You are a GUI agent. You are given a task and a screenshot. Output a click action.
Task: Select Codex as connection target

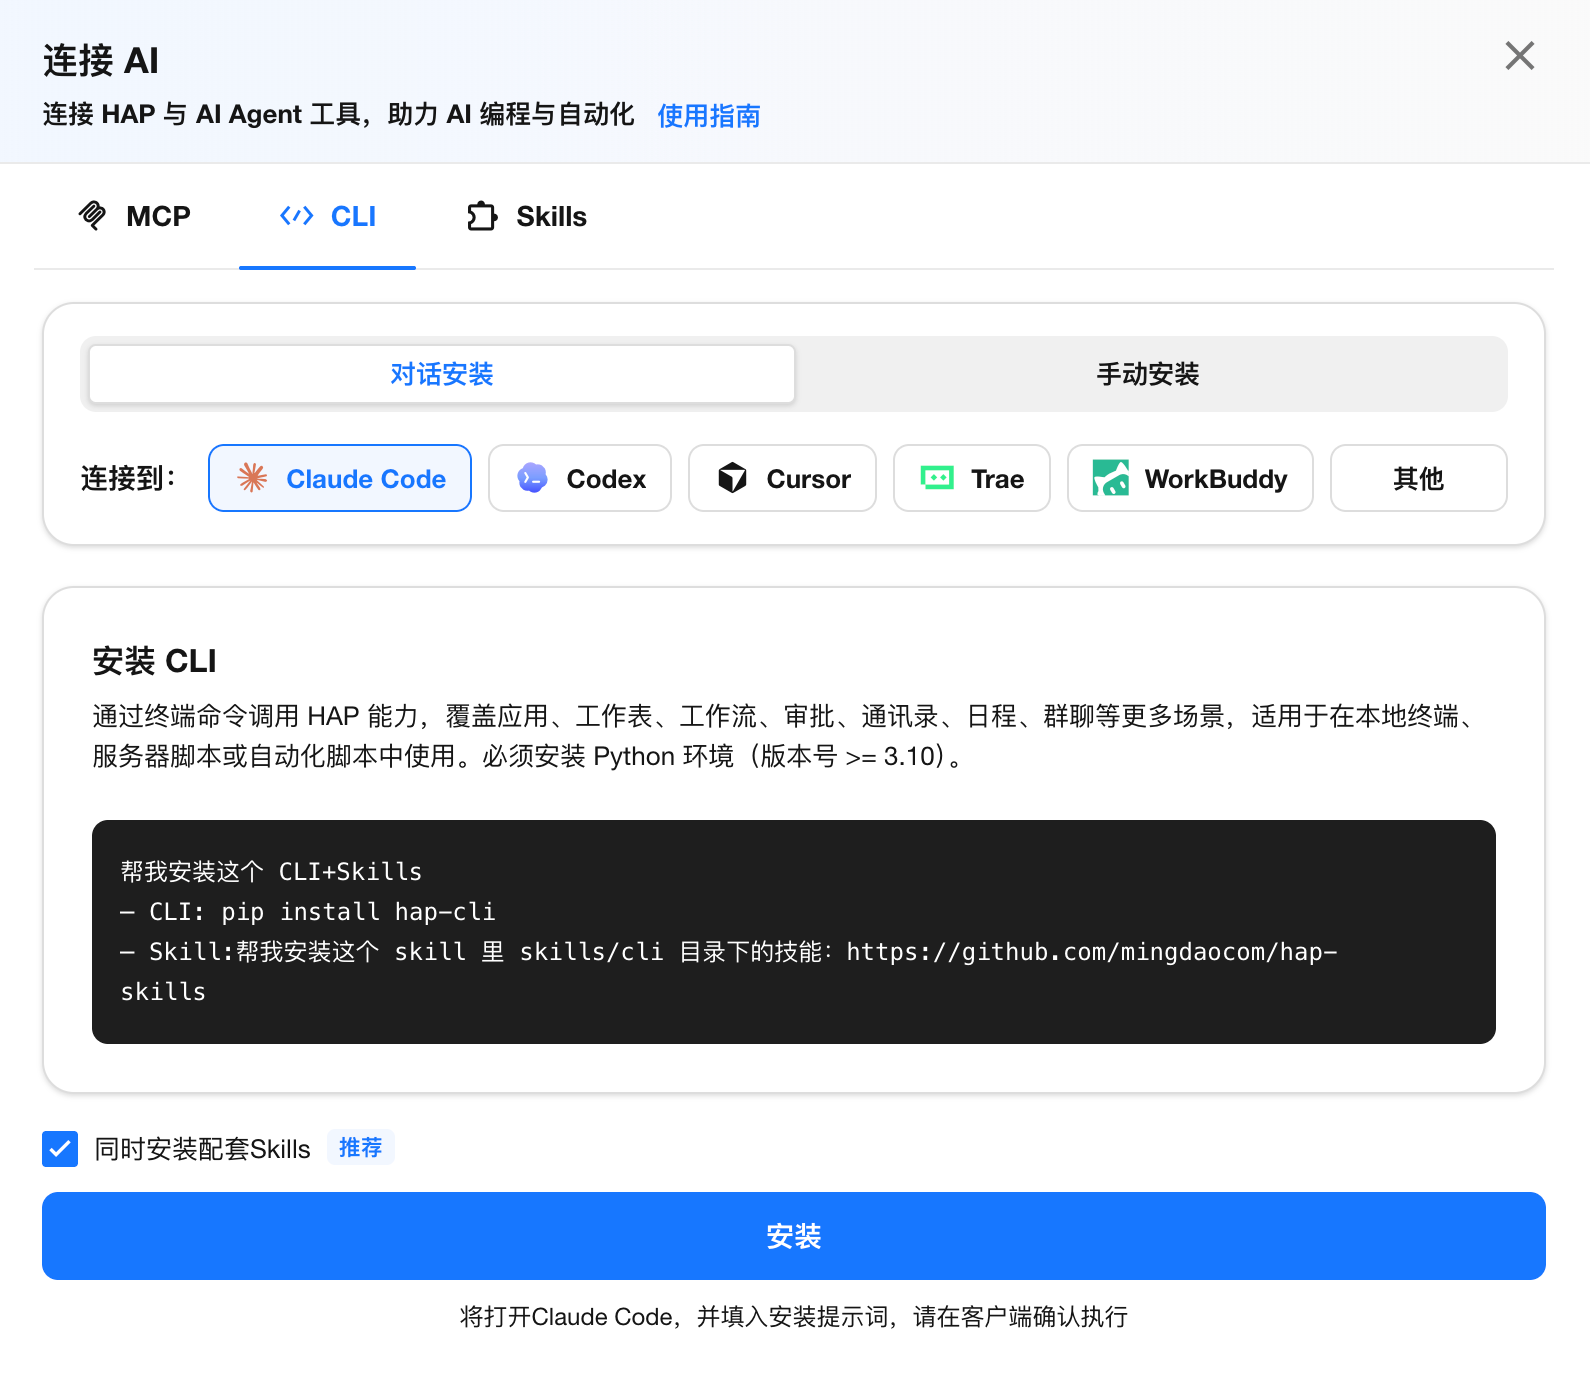[580, 478]
